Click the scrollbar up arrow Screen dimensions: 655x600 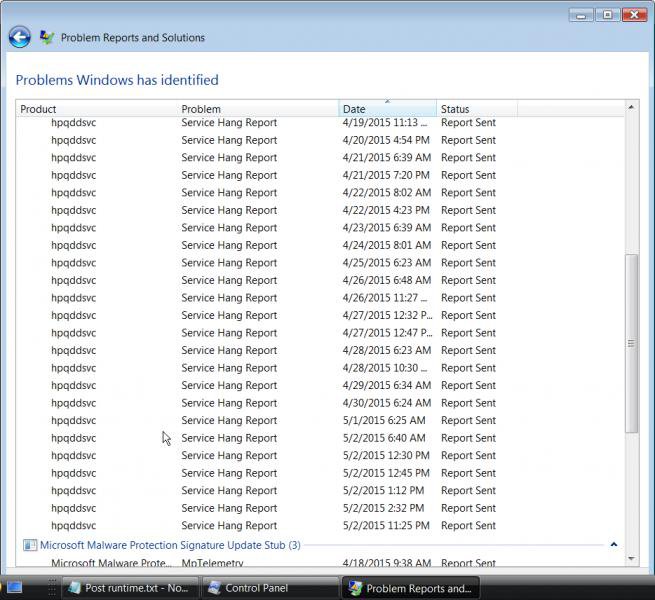[x=631, y=107]
